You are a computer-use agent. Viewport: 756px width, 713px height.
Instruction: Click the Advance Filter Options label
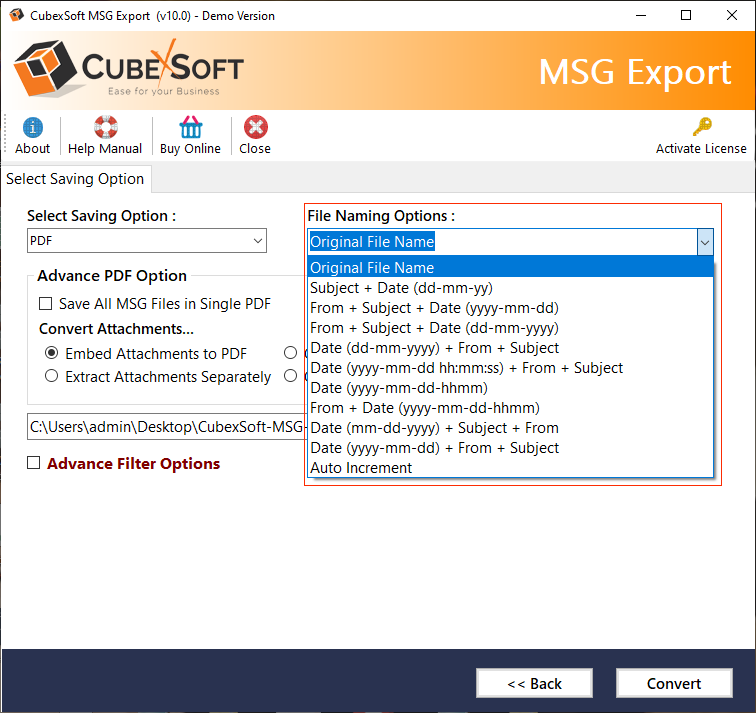click(x=134, y=463)
